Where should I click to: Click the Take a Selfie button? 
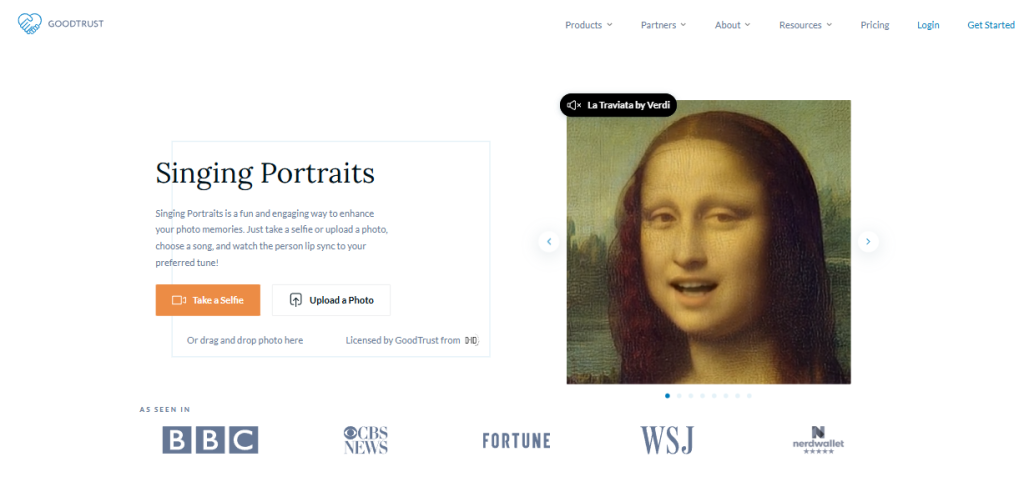point(208,300)
